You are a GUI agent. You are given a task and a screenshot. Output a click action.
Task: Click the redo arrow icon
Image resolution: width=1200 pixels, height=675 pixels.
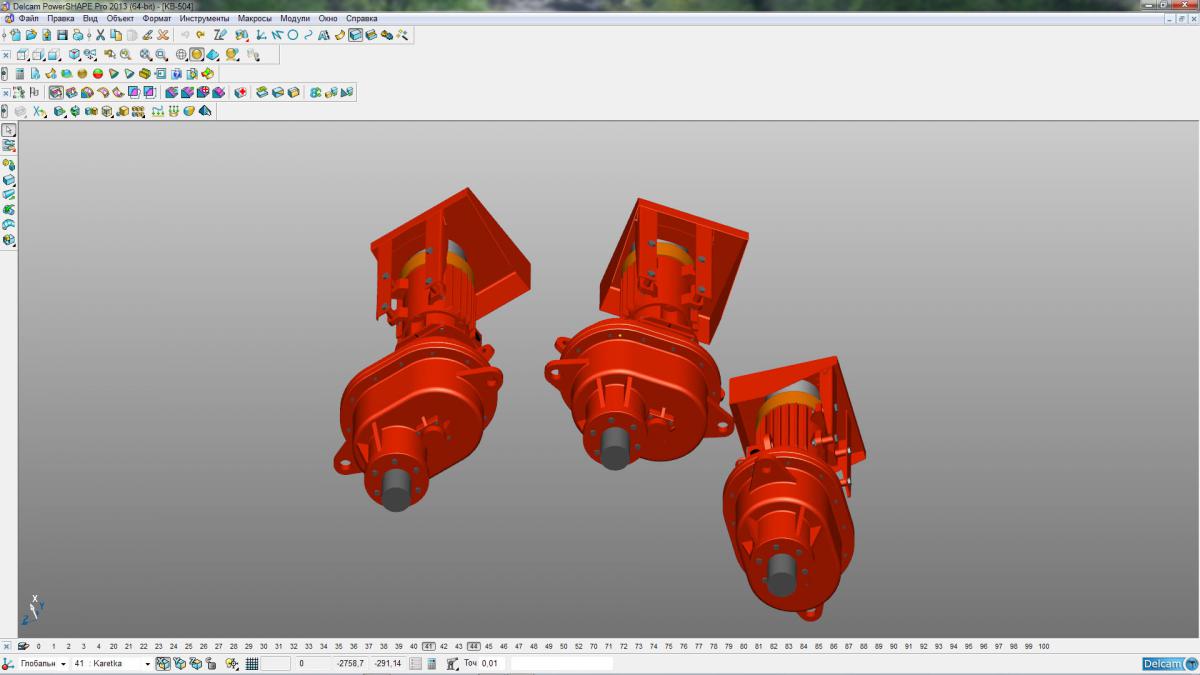200,35
